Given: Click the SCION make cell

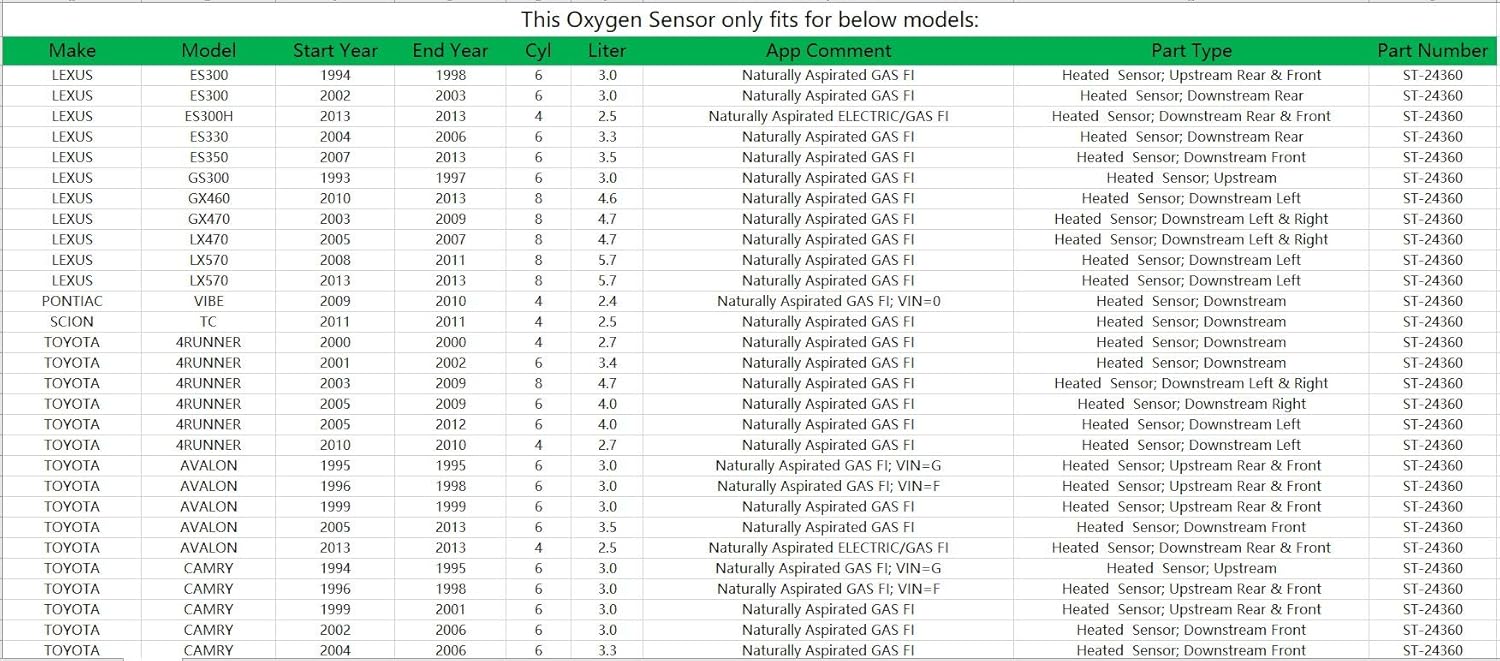Looking at the screenshot, I should point(72,322).
